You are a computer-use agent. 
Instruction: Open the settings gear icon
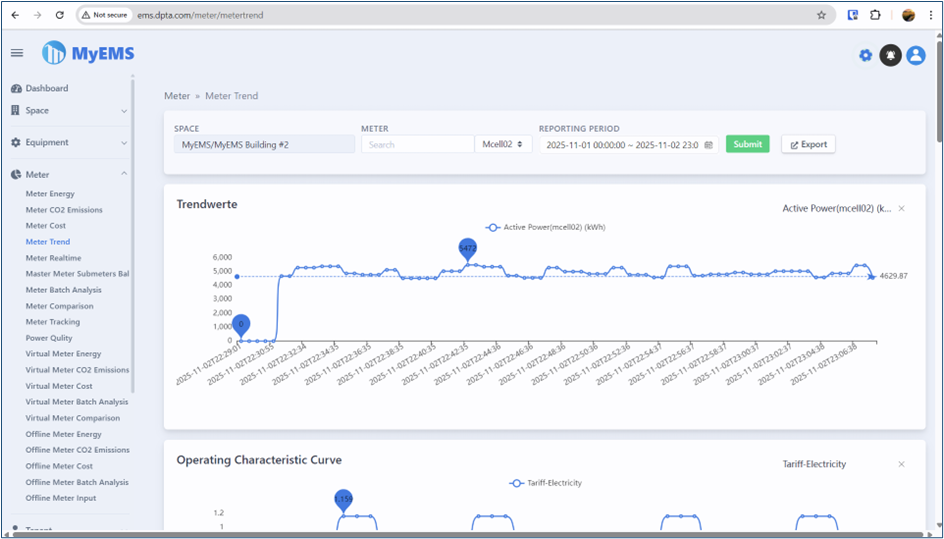tap(866, 56)
